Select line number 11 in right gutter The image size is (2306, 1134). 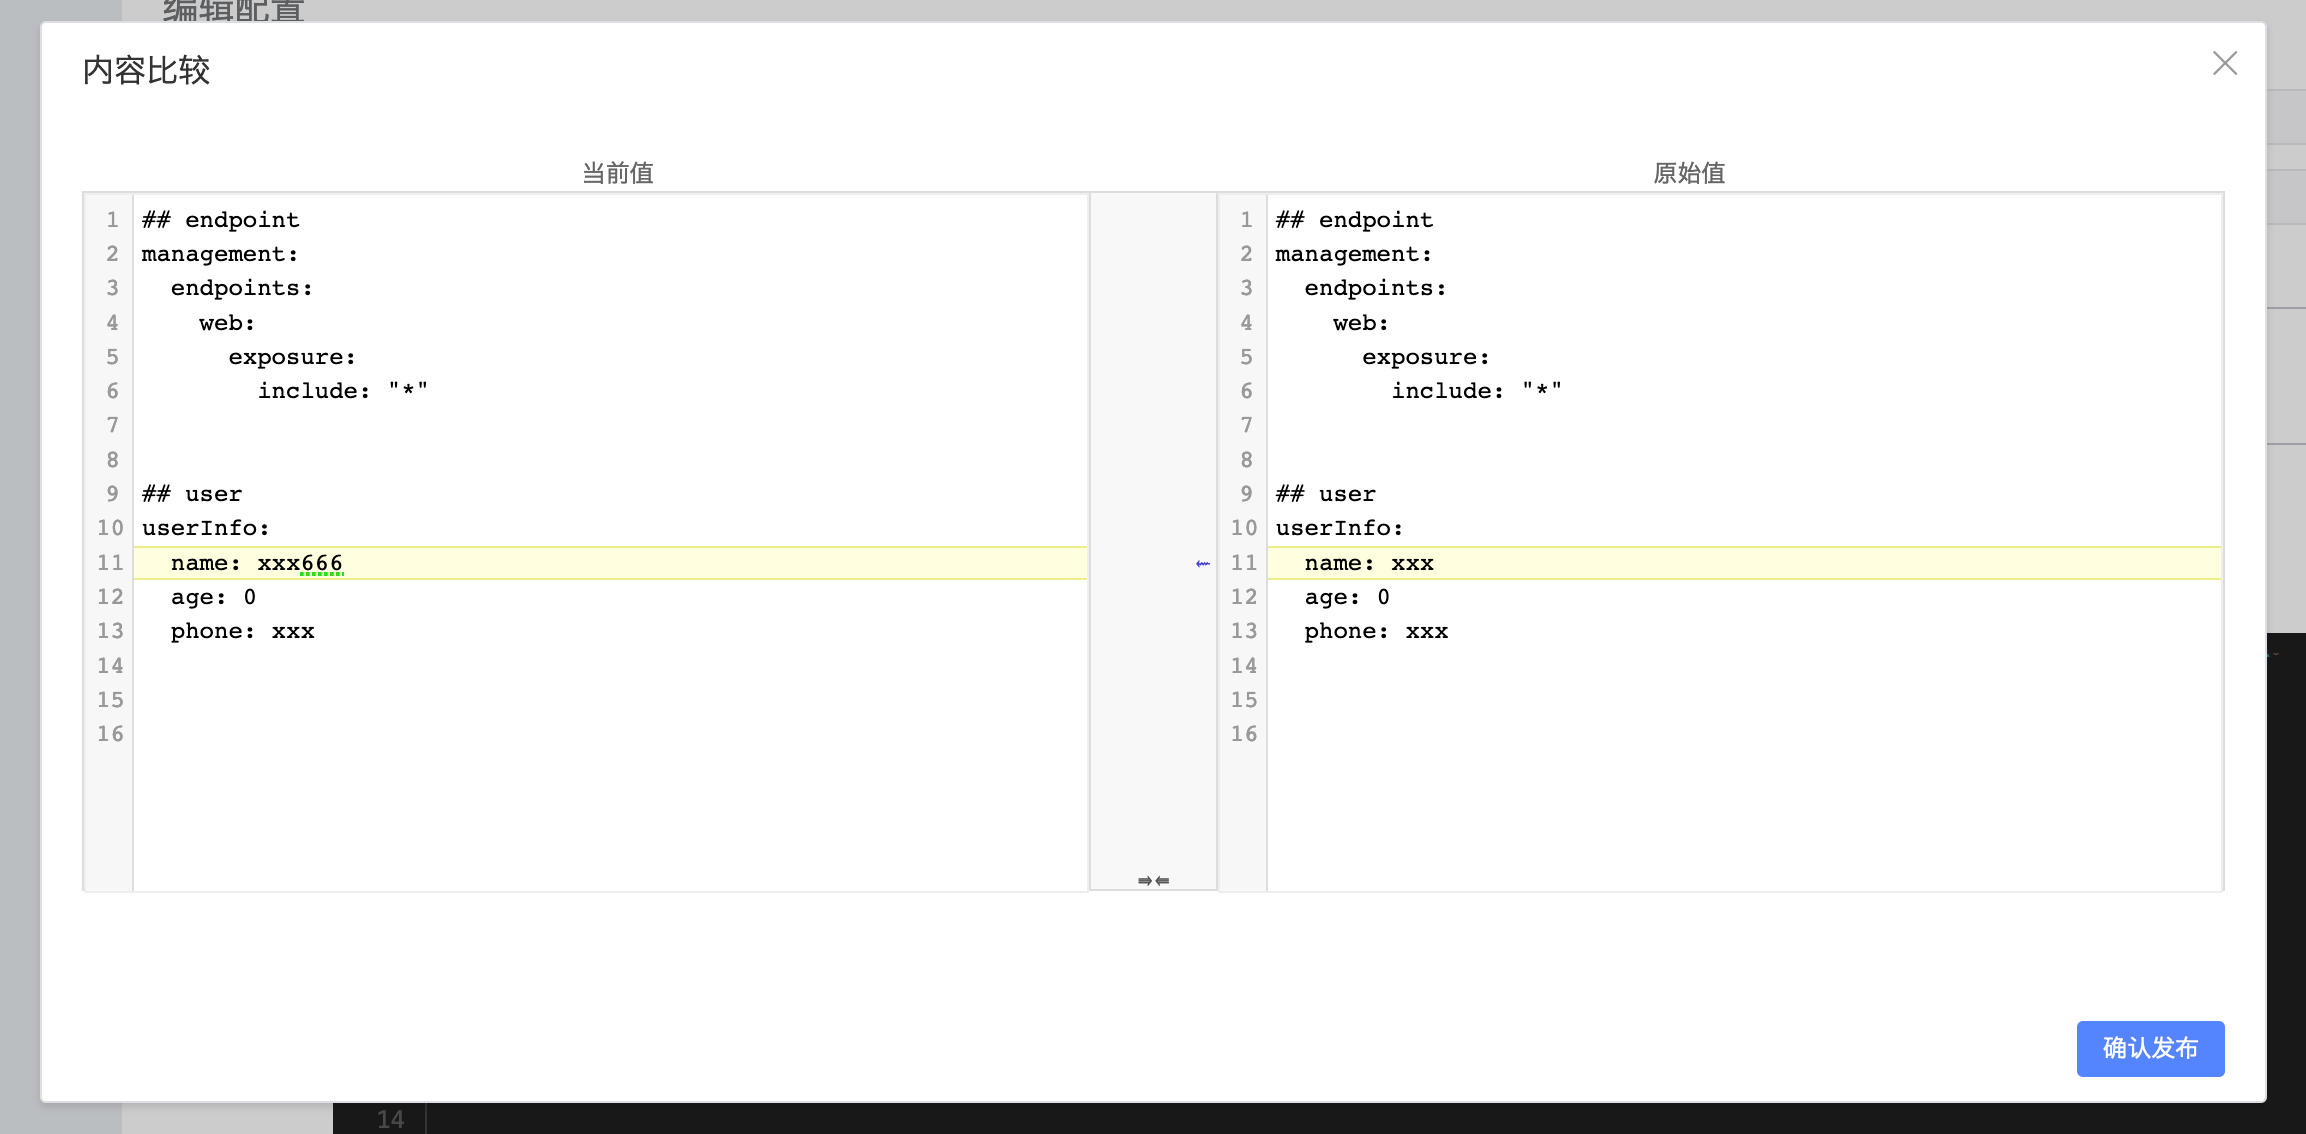tap(1244, 564)
